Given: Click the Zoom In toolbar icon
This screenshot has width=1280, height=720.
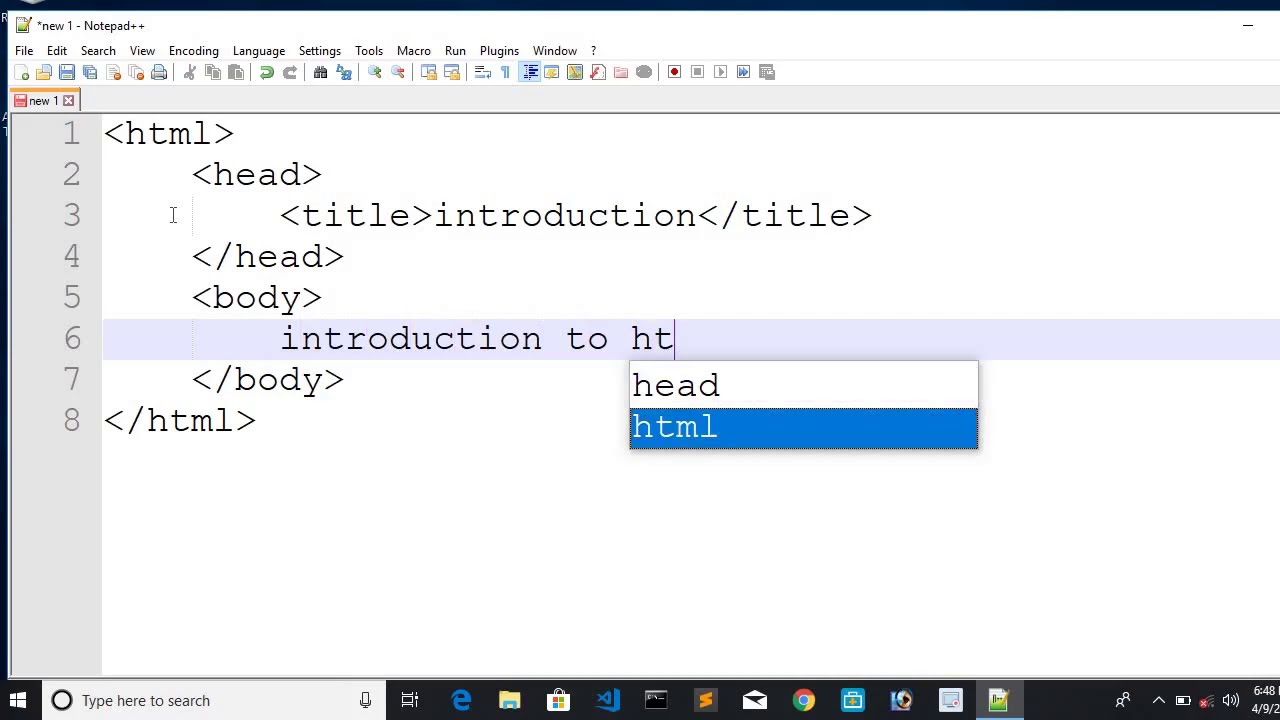Looking at the screenshot, I should coord(375,72).
